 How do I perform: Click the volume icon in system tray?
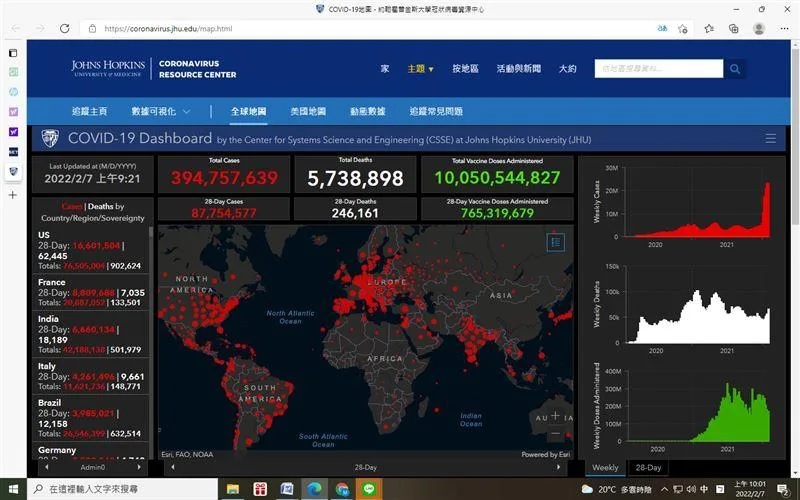tap(691, 489)
